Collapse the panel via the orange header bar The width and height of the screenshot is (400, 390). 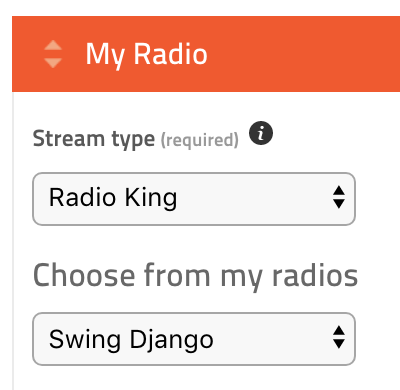tap(206, 54)
